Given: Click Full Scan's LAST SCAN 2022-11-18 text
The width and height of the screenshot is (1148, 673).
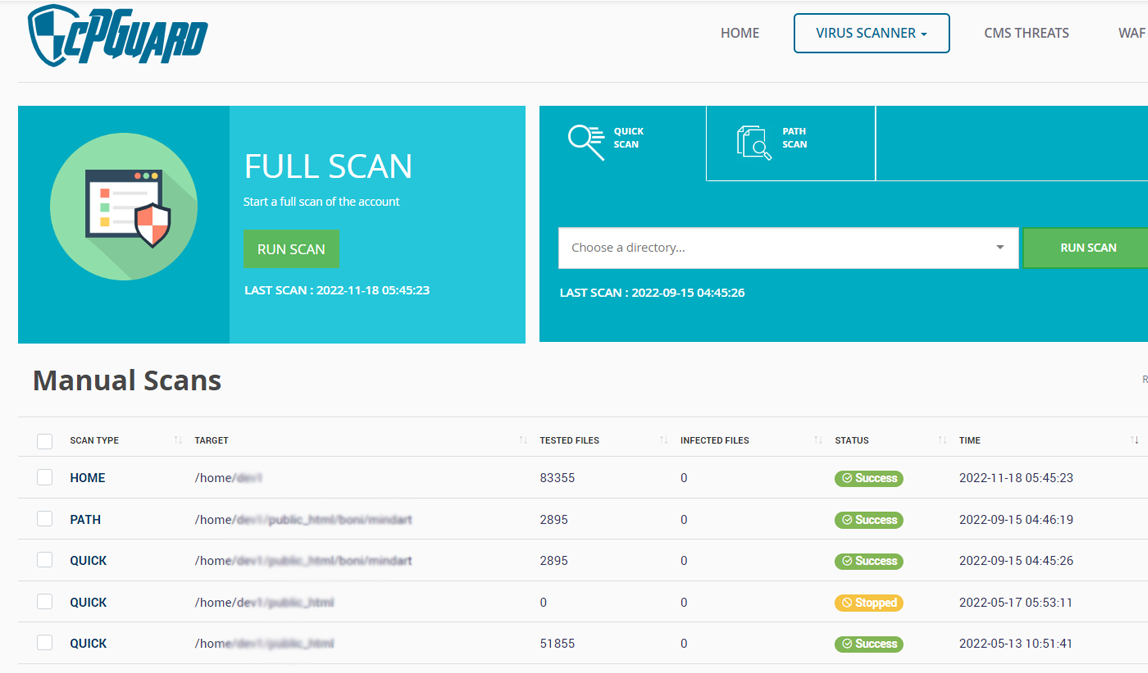Looking at the screenshot, I should [x=337, y=290].
